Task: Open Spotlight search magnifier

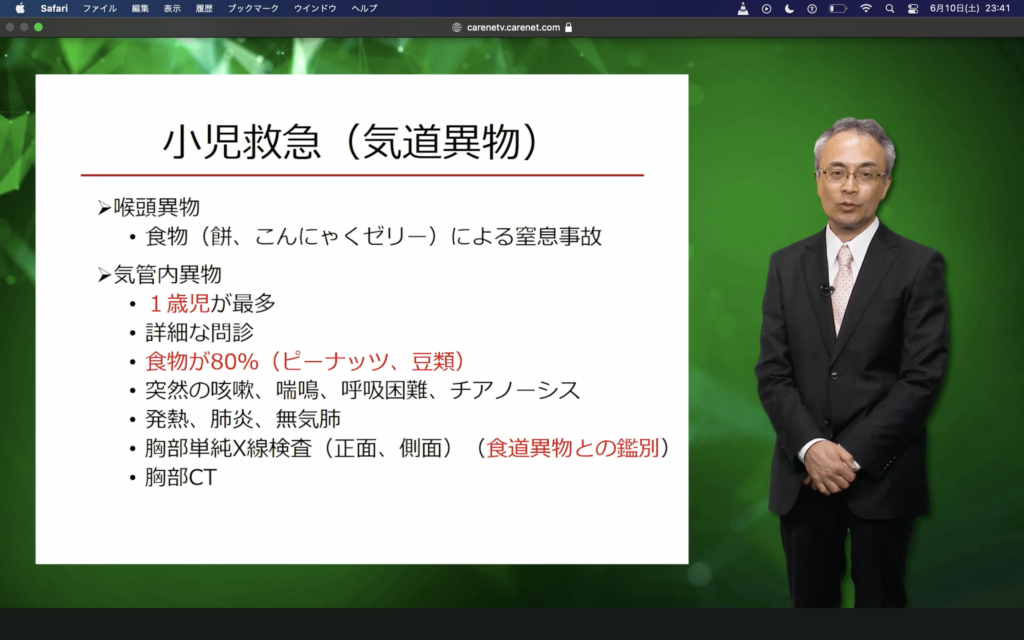Action: point(889,8)
